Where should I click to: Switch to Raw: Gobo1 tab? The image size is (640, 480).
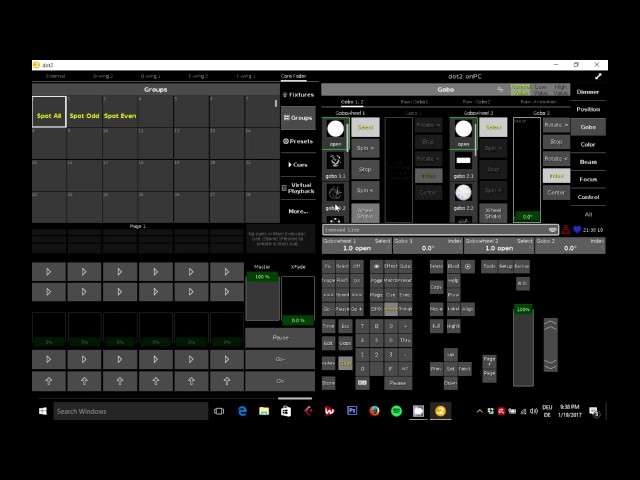[414, 102]
